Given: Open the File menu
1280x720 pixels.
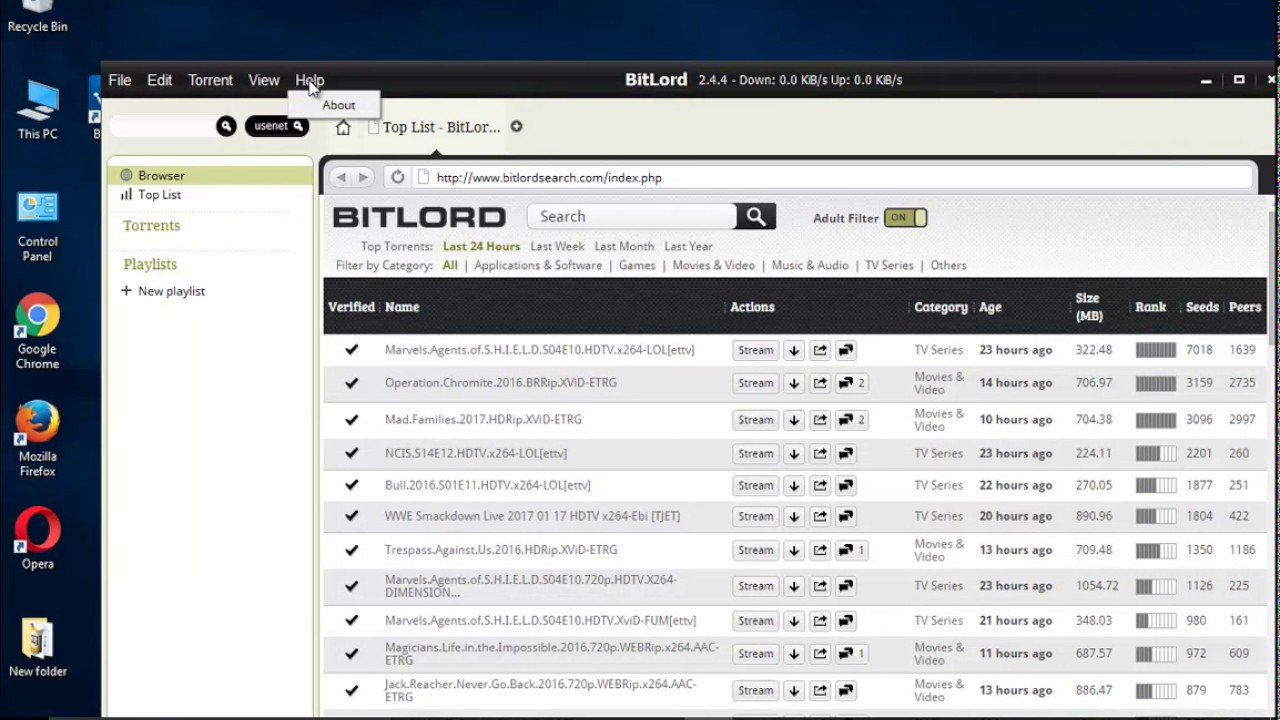Looking at the screenshot, I should (x=120, y=80).
